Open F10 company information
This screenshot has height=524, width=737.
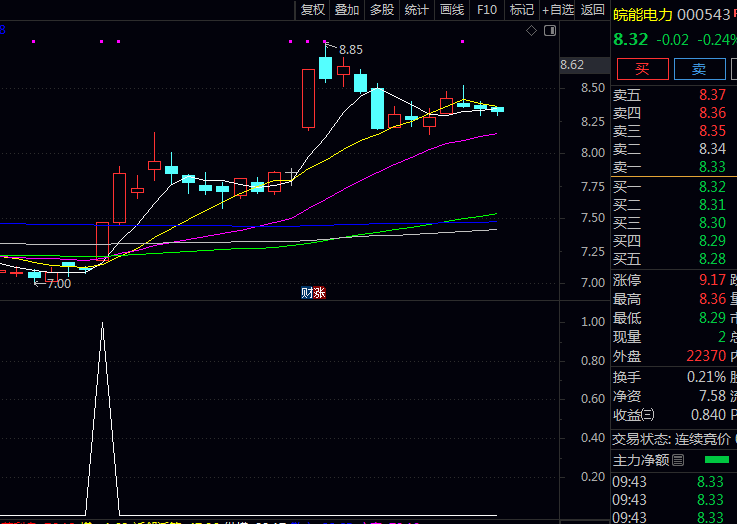tap(487, 10)
